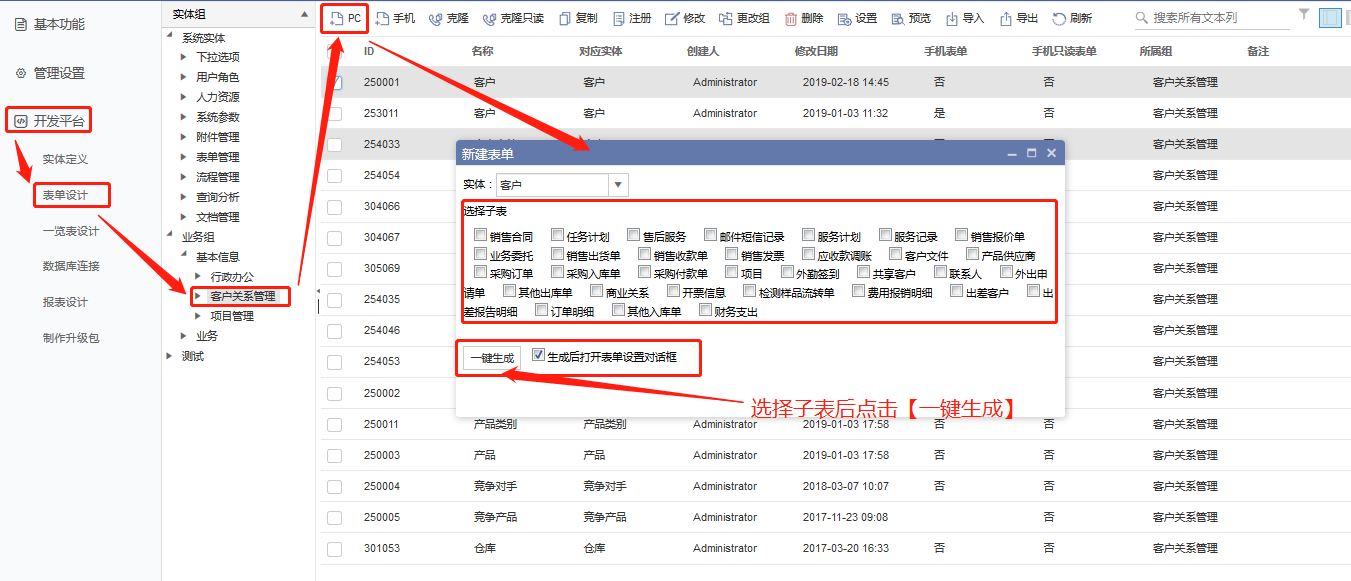Click the PC new form toolbar icon
This screenshot has width=1351, height=581.
coord(337,18)
